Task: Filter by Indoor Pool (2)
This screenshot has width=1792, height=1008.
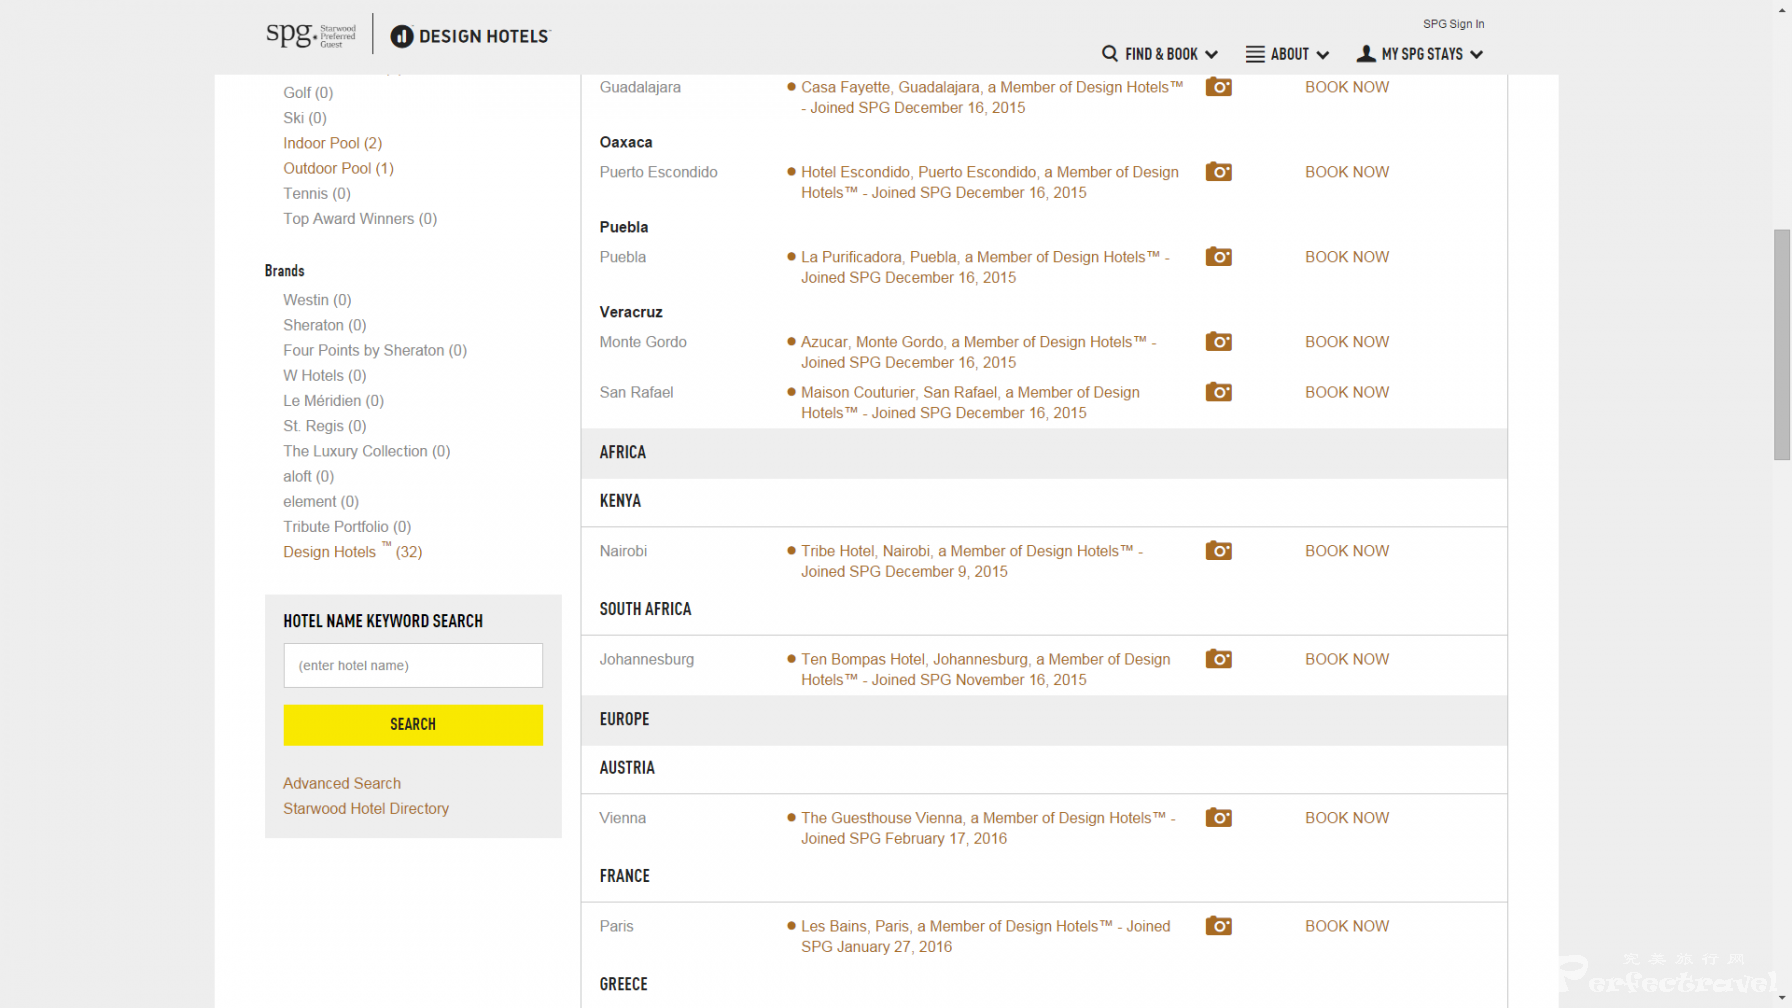Action: pyautogui.click(x=332, y=143)
